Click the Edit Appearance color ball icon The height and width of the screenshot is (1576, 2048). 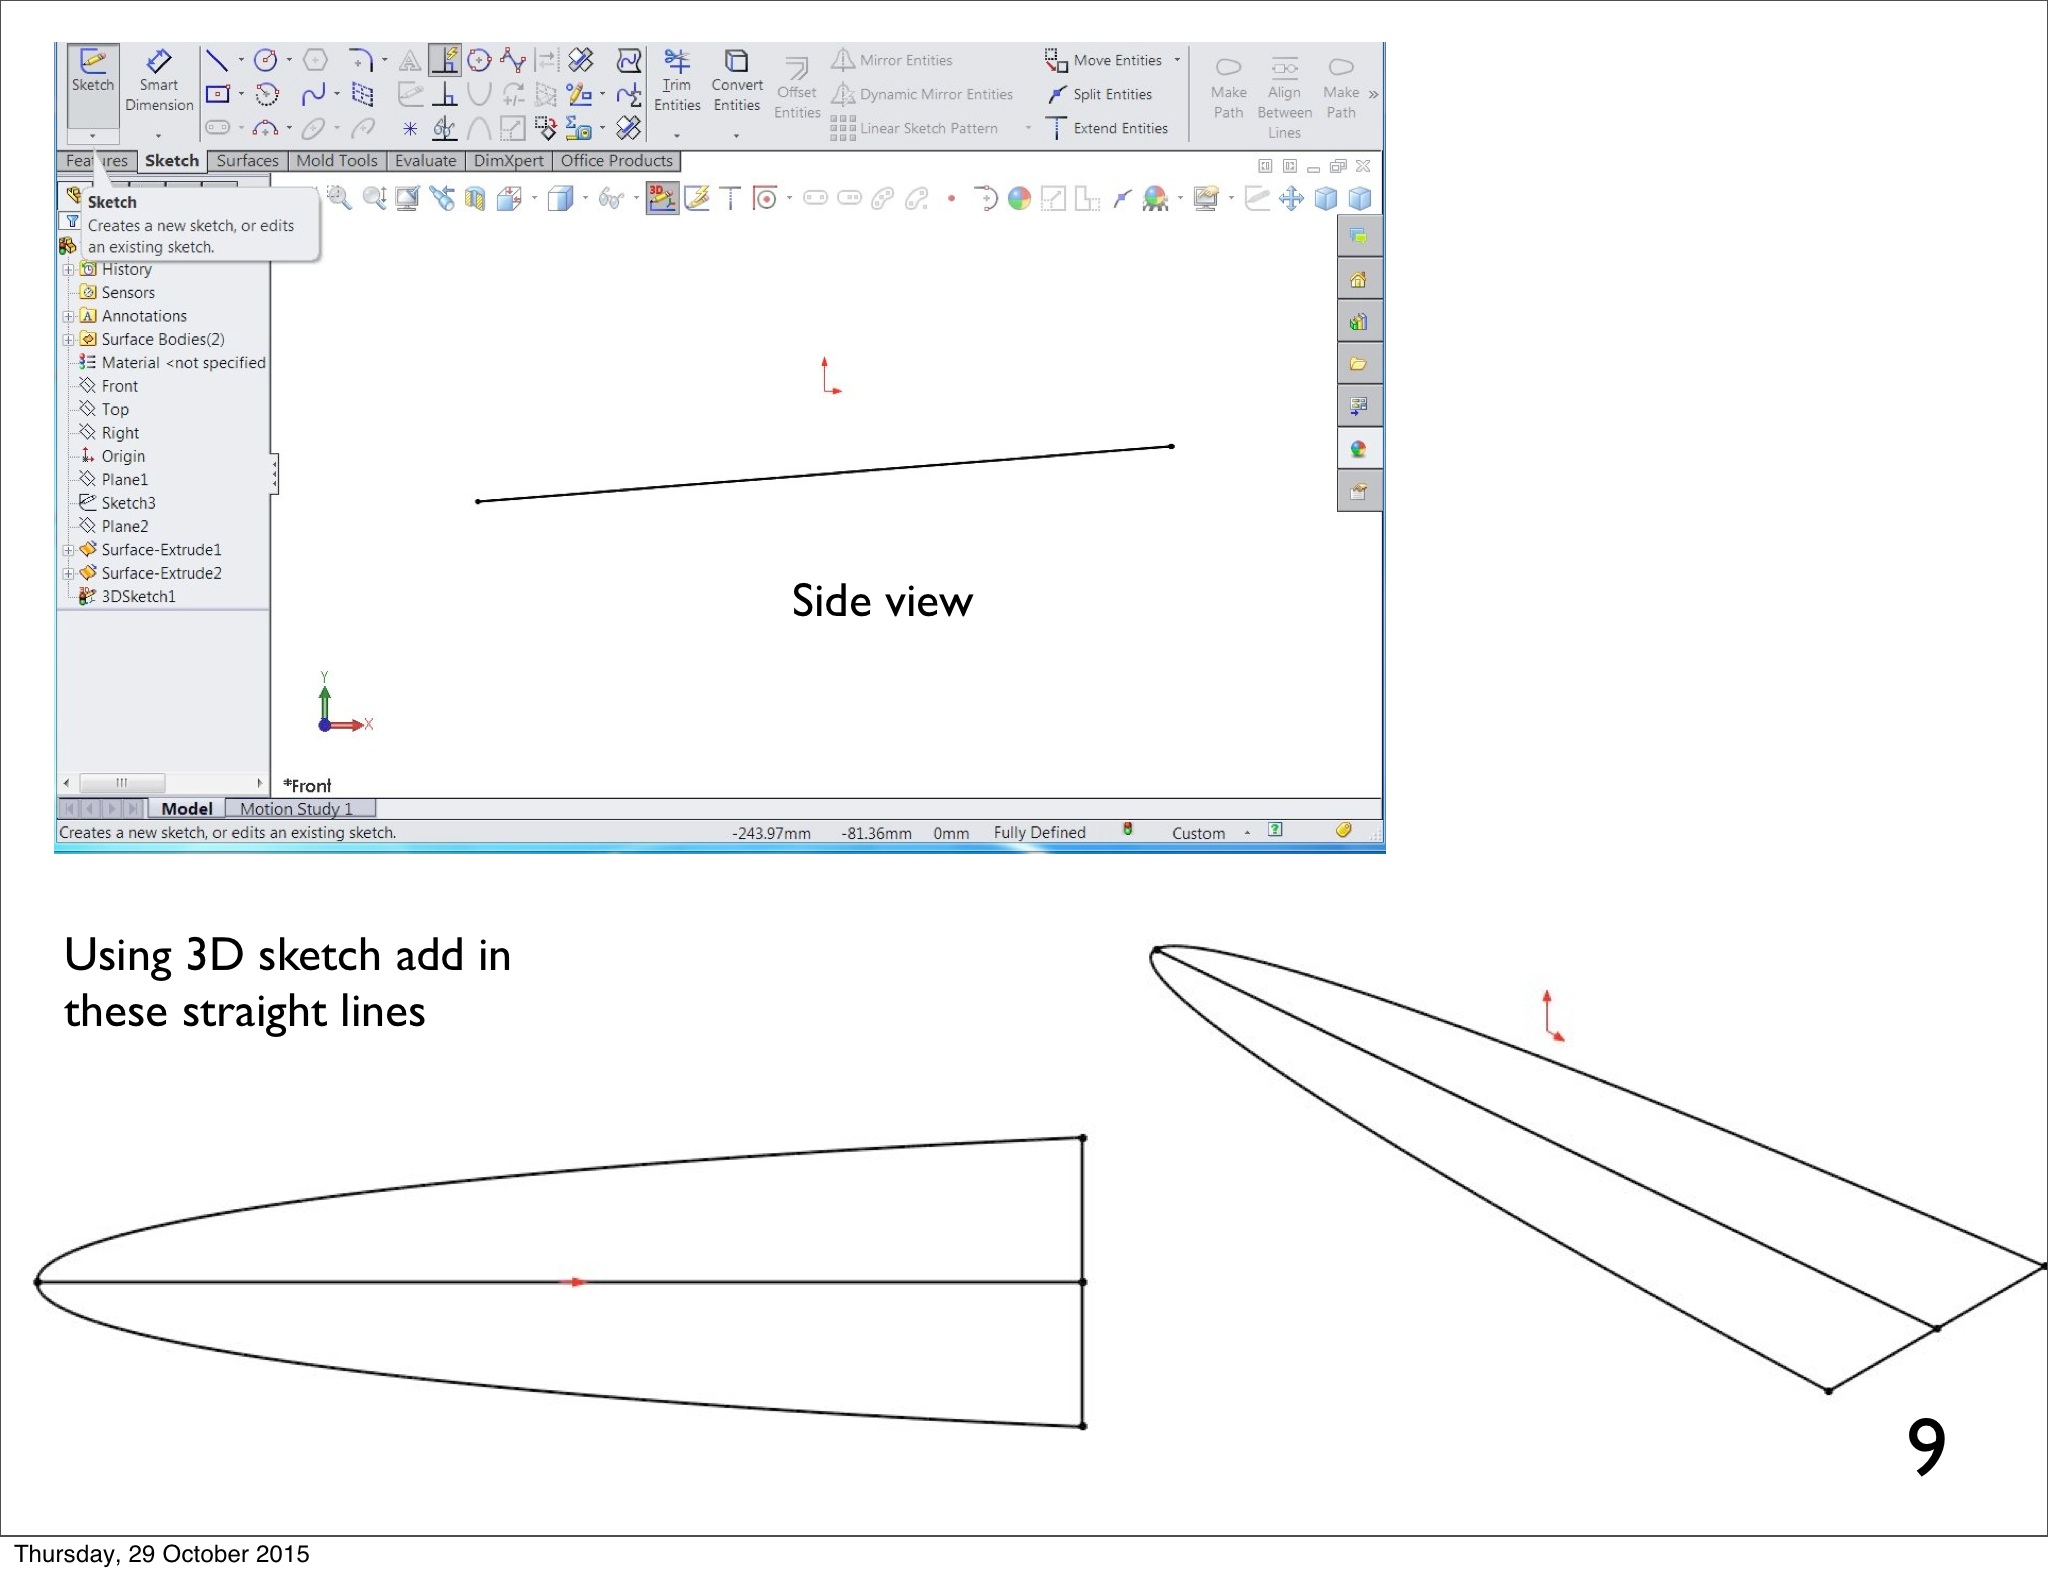point(1019,199)
